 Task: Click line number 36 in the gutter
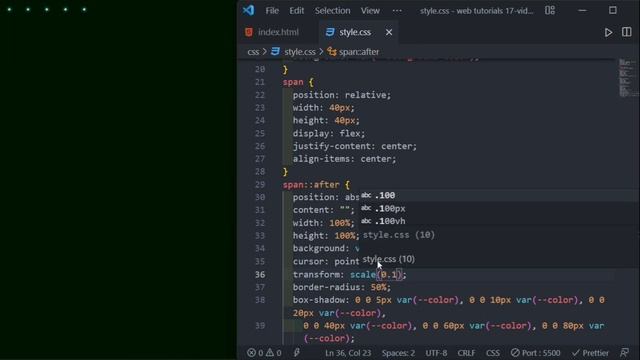coord(260,275)
